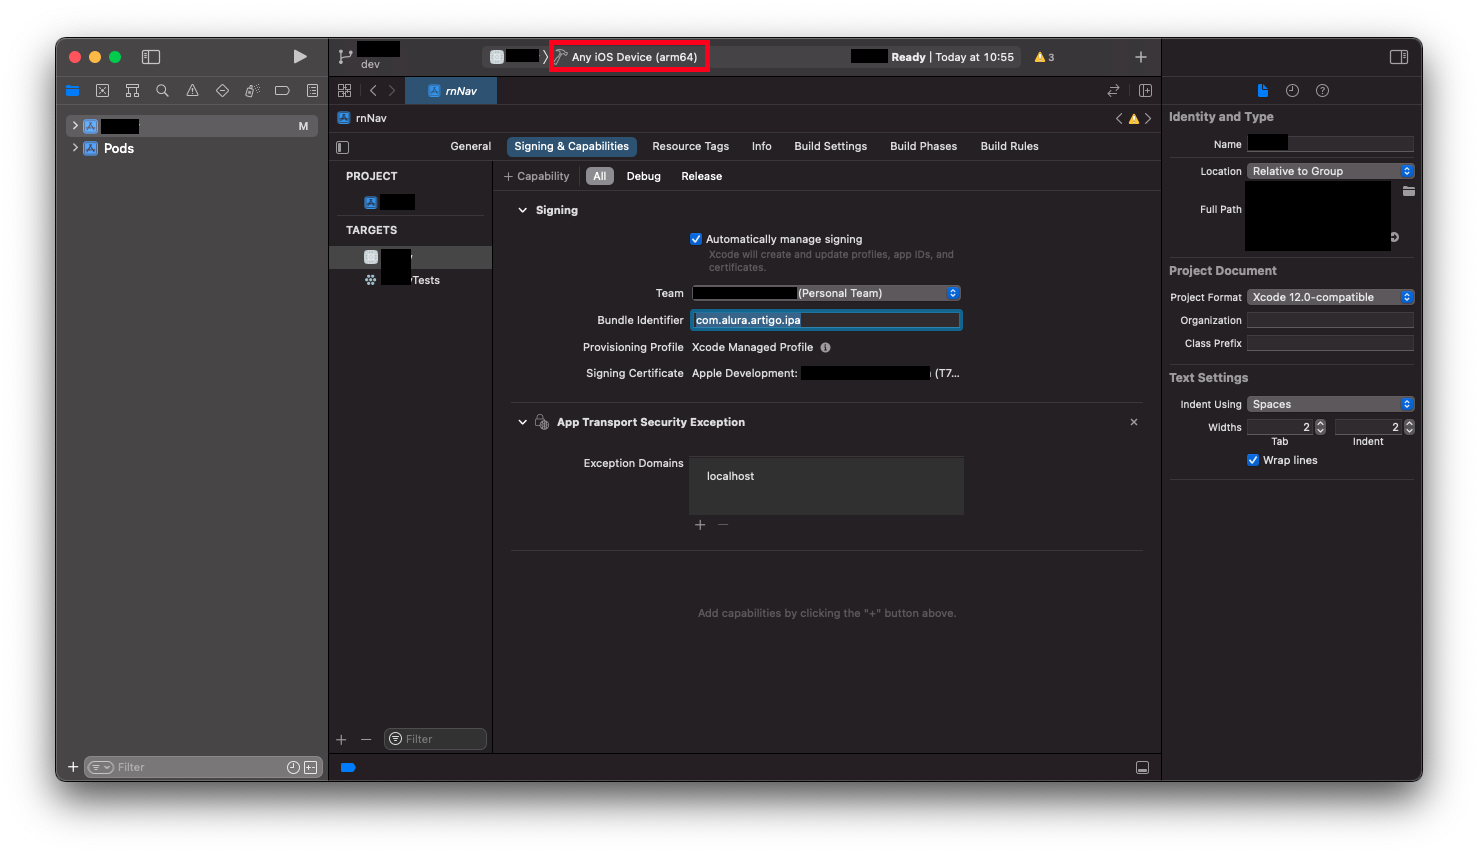Image resolution: width=1478 pixels, height=855 pixels.
Task: Click the warnings indicator showing 3
Action: tap(1044, 57)
